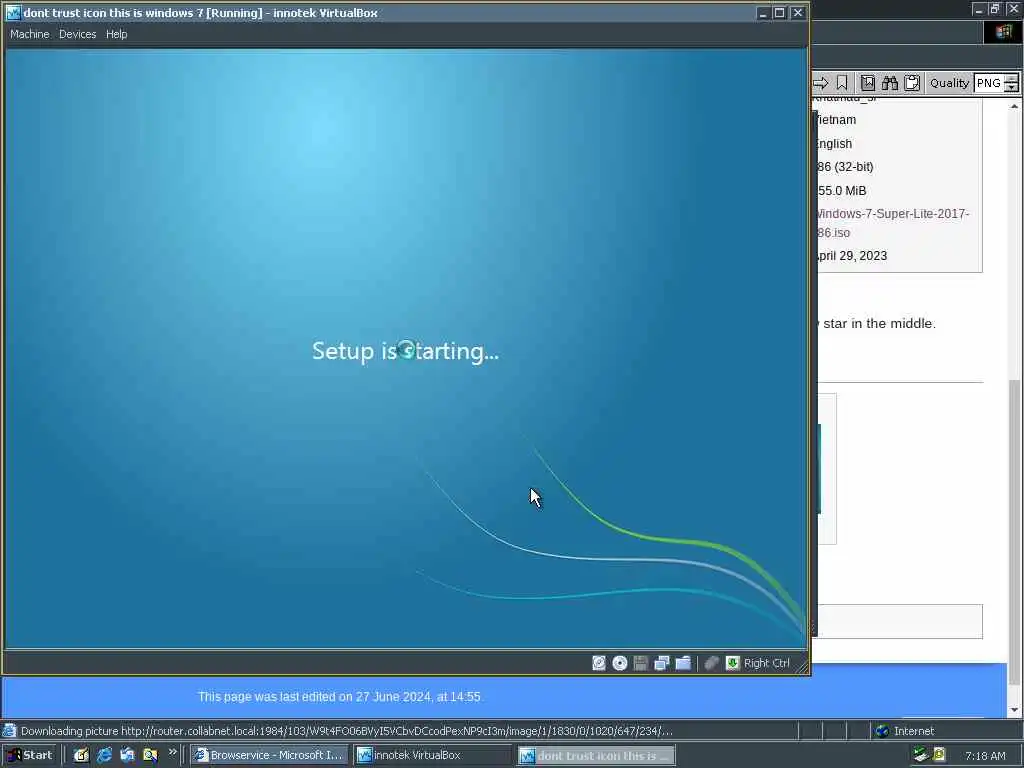Screen dimensions: 1024x768
Task: Click the Windows flag logo in browser
Action: (x=1003, y=33)
